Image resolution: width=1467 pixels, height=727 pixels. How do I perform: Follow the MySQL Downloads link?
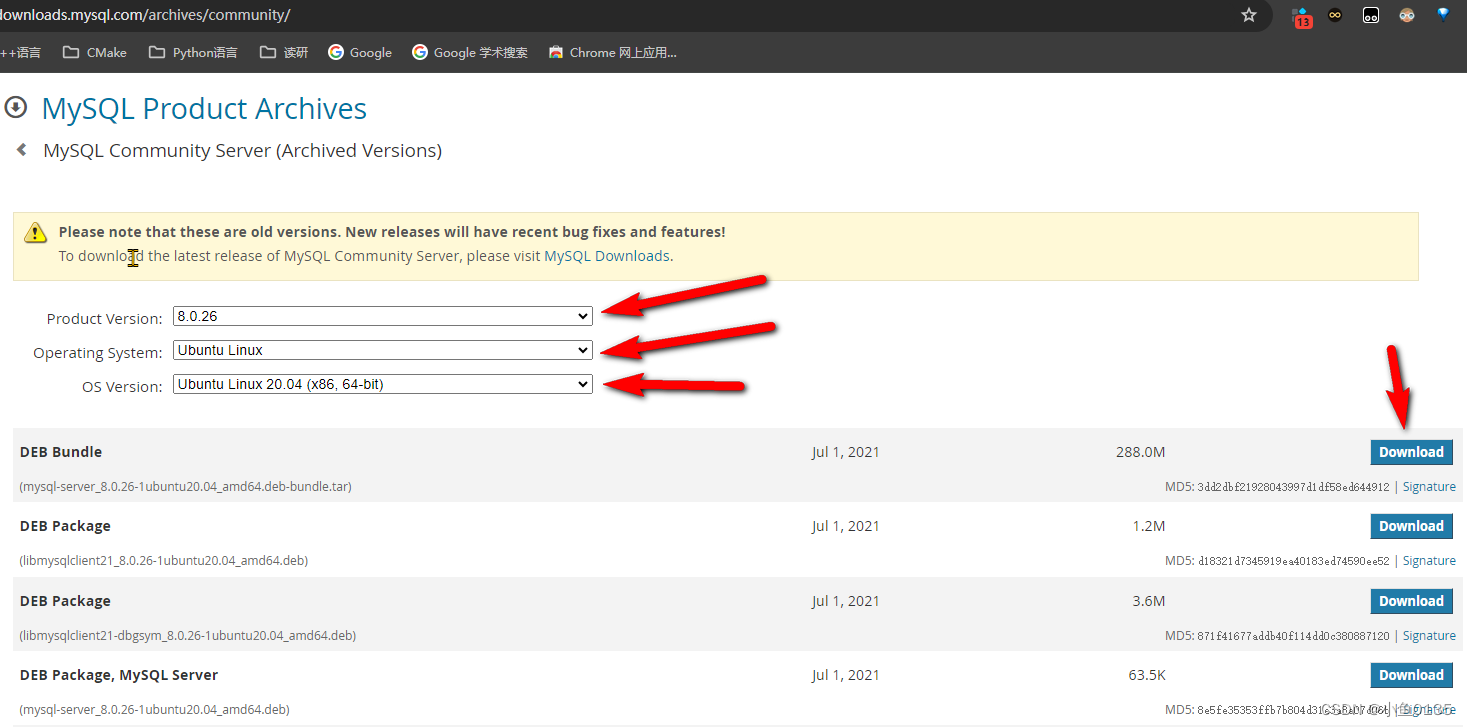tap(607, 256)
